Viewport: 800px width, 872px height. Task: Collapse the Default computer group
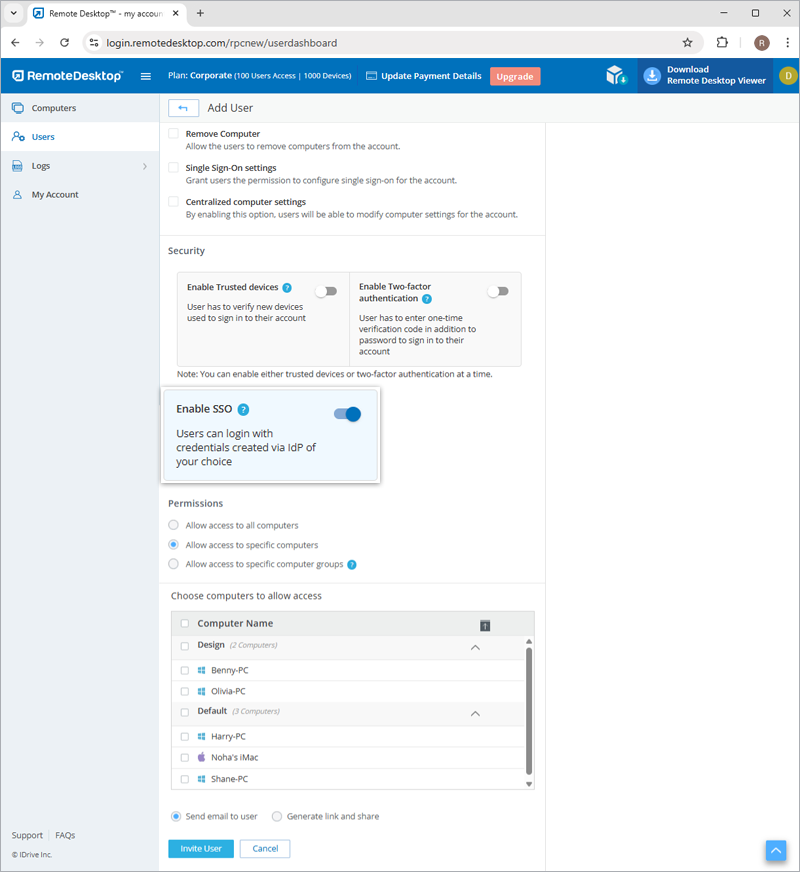(x=475, y=714)
